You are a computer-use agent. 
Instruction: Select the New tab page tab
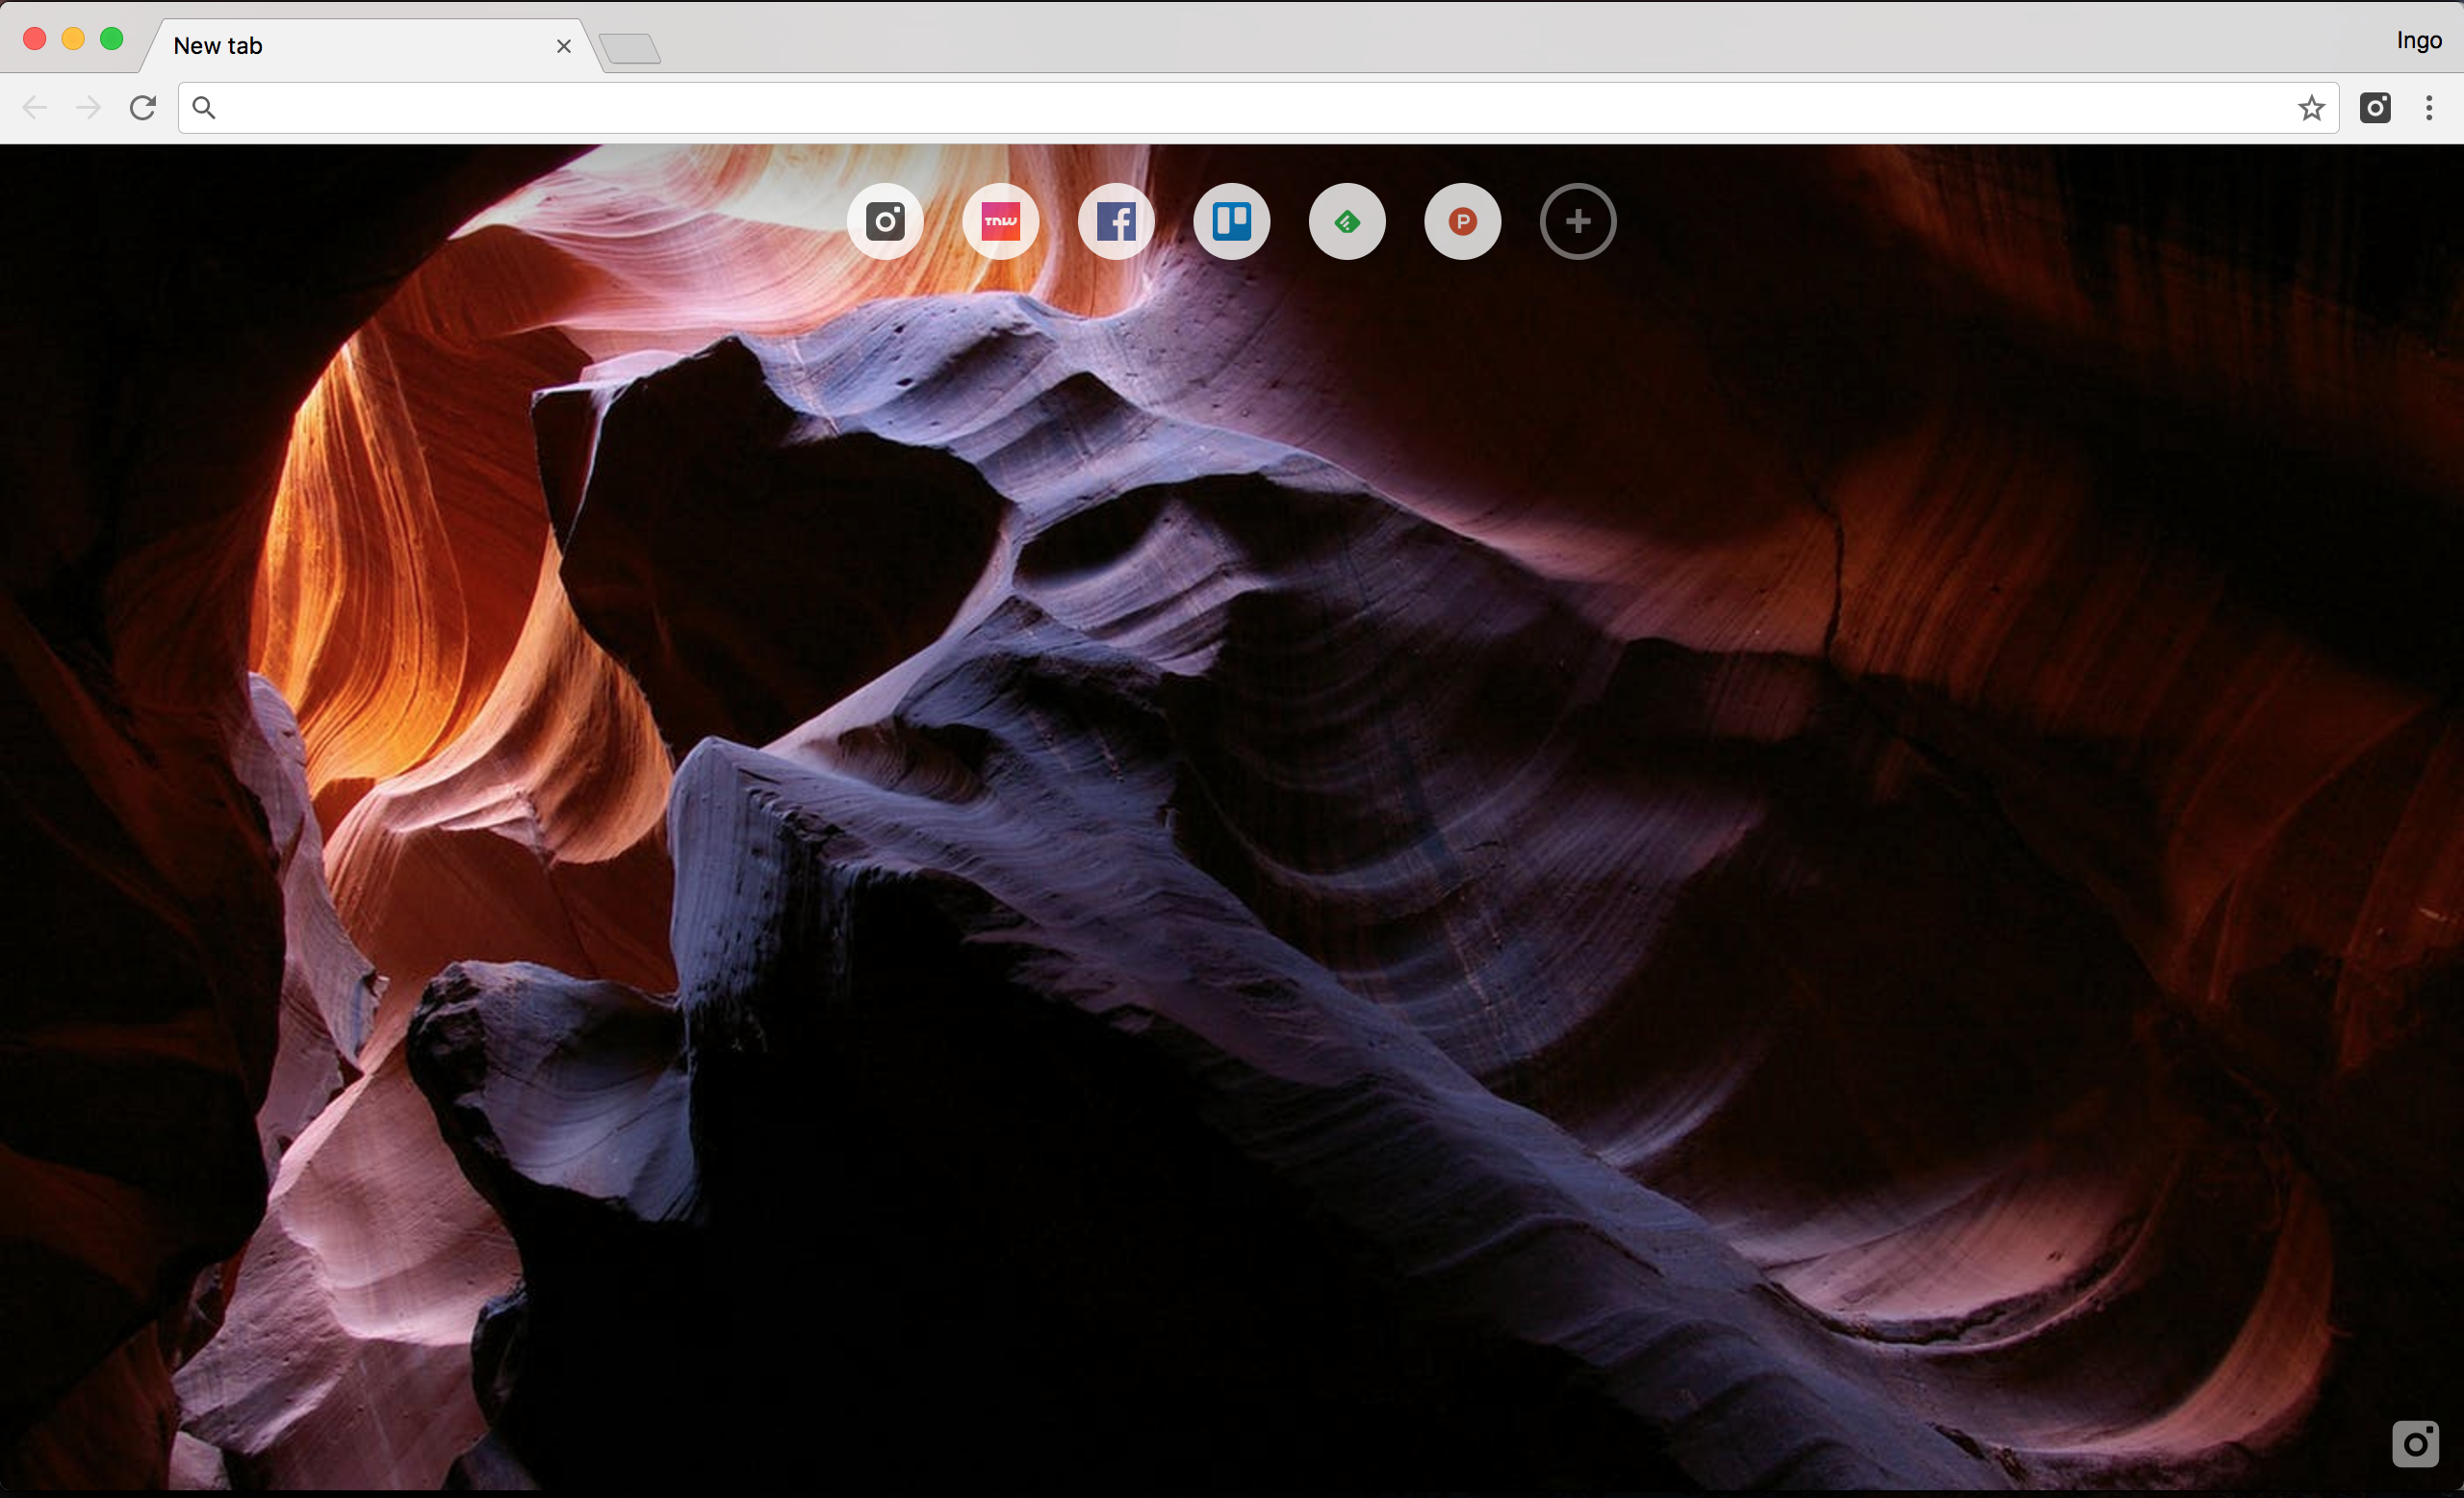300,46
